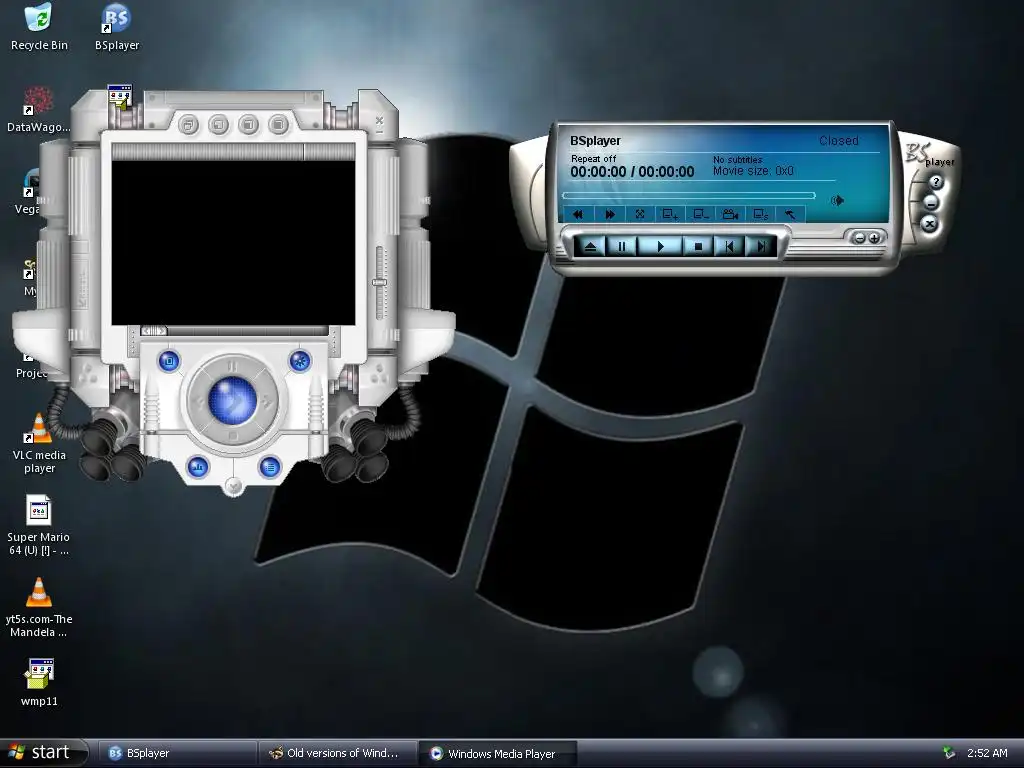Toggle BSplayer full screen mode icon

coord(640,214)
